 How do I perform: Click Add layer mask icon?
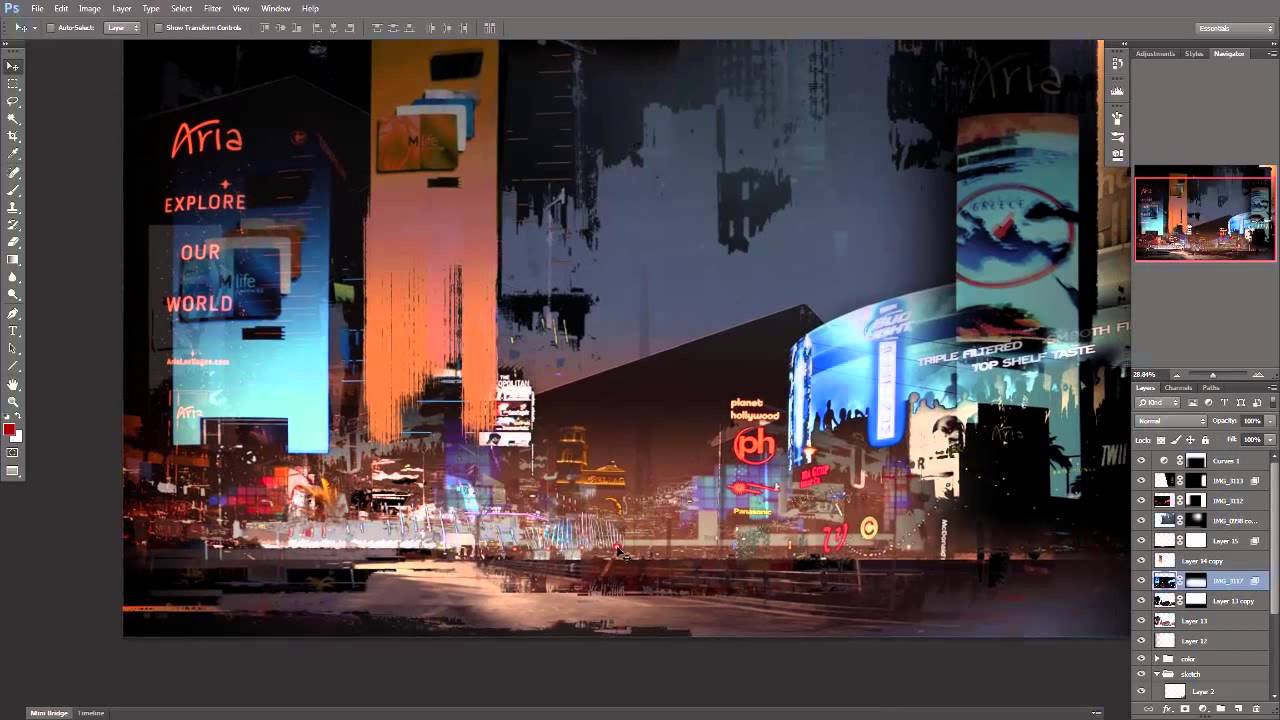tap(1185, 708)
